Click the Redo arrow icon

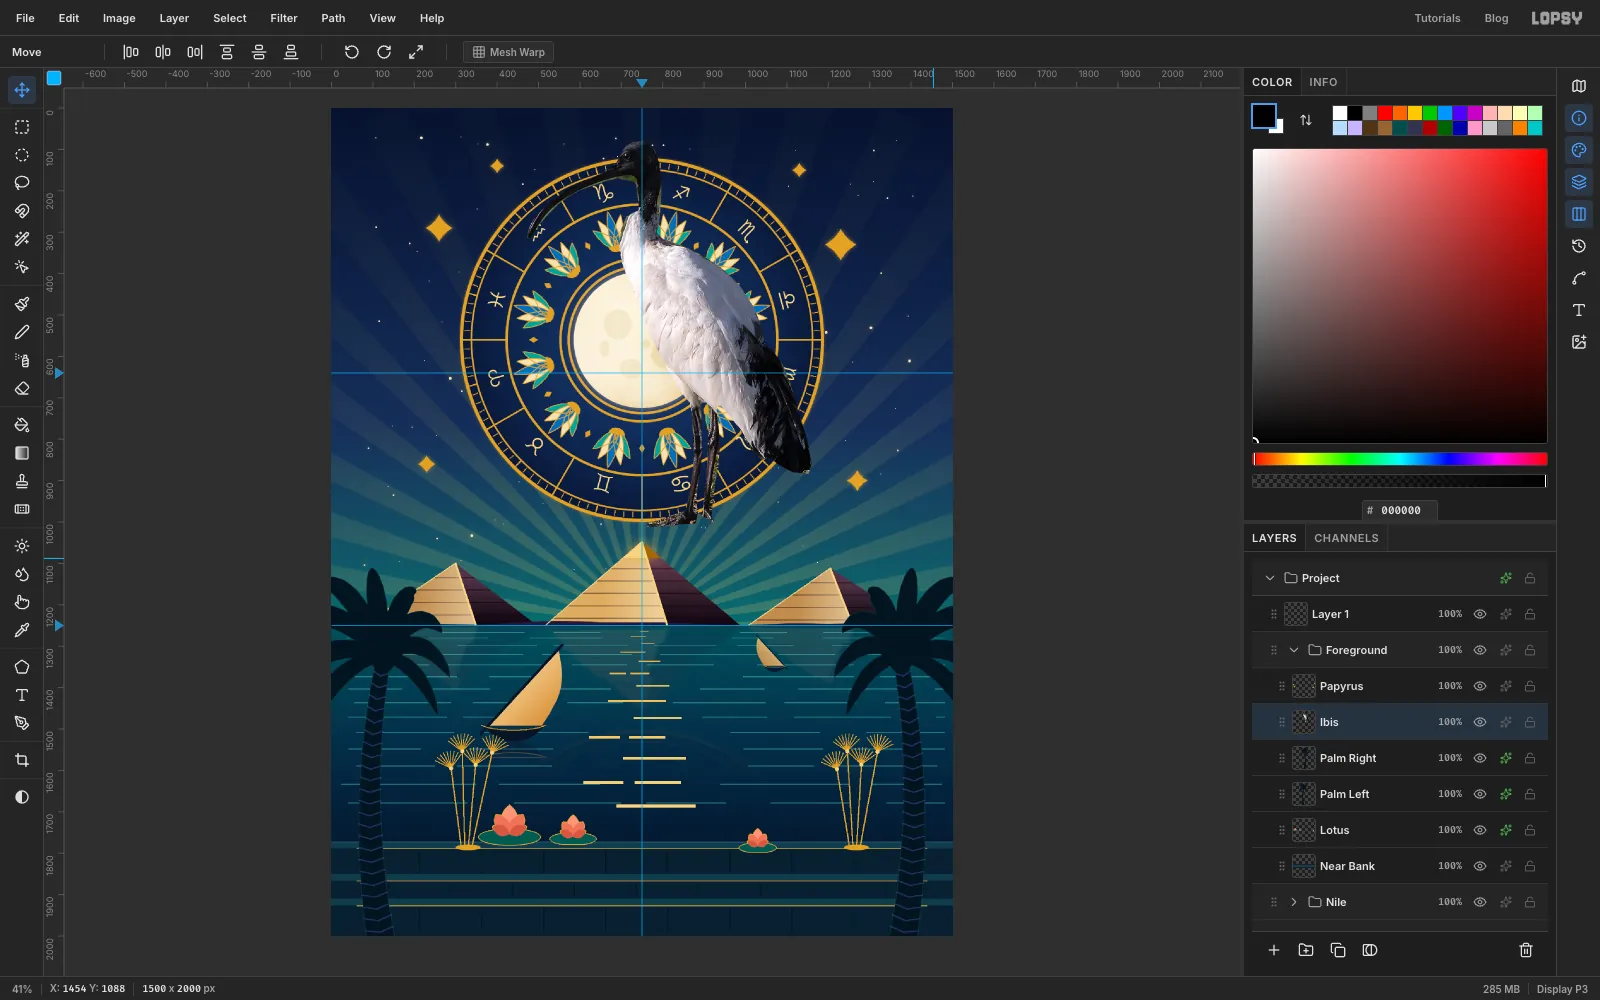point(384,52)
